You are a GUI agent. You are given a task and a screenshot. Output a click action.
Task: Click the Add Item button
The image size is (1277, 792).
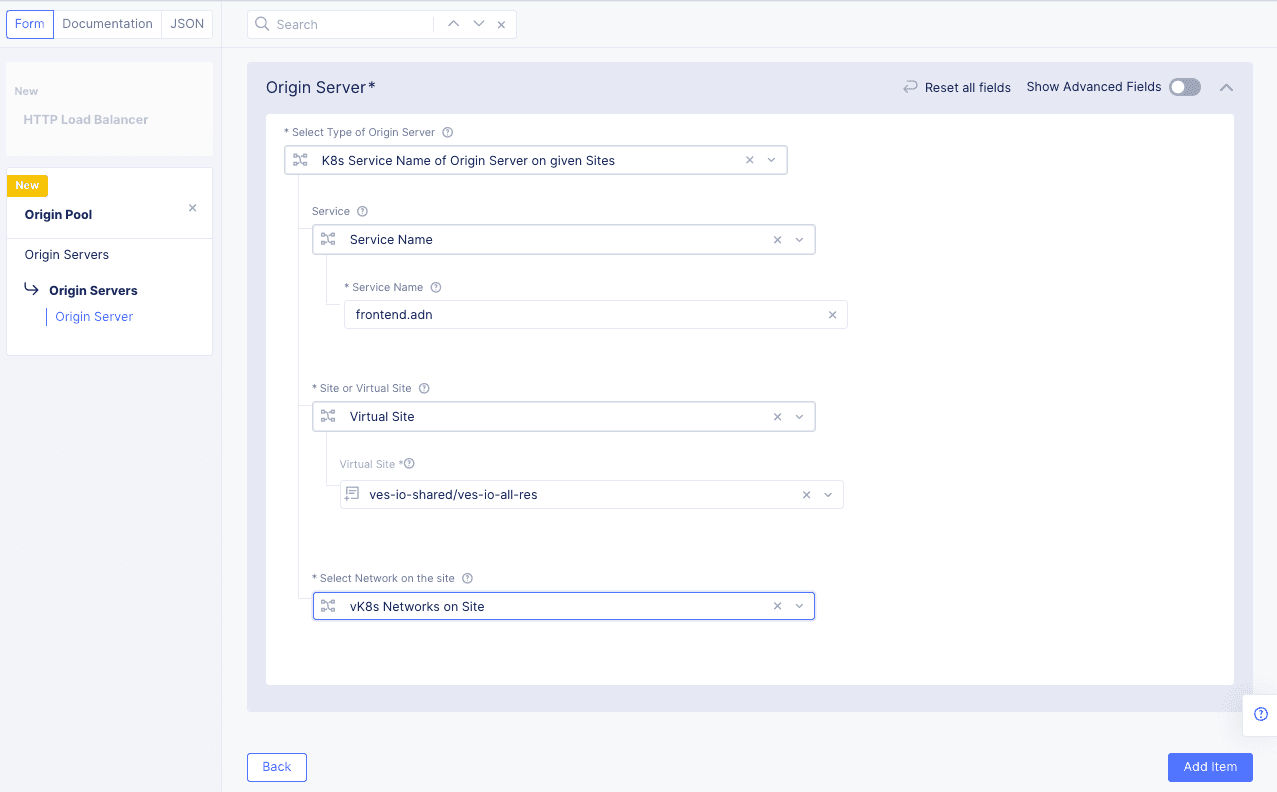click(x=1209, y=767)
